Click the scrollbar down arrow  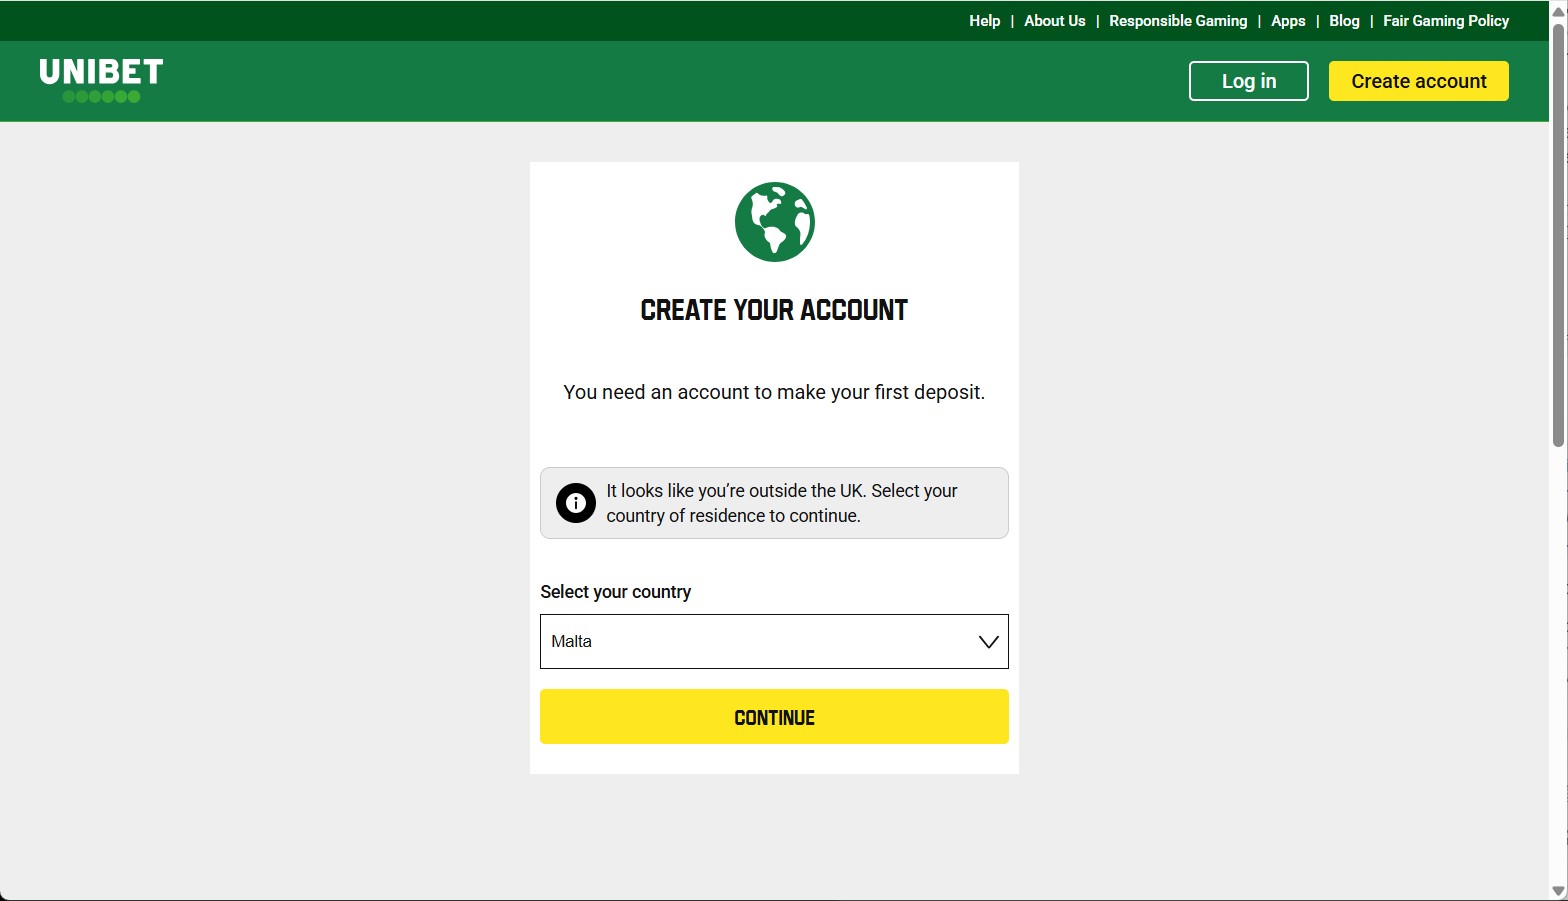pos(1558,891)
